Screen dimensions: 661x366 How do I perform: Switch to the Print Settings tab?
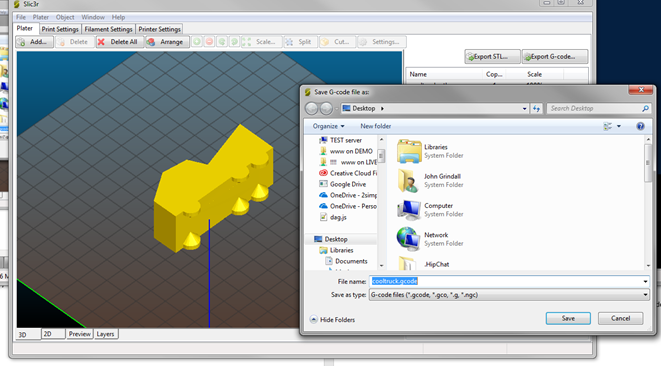60,29
